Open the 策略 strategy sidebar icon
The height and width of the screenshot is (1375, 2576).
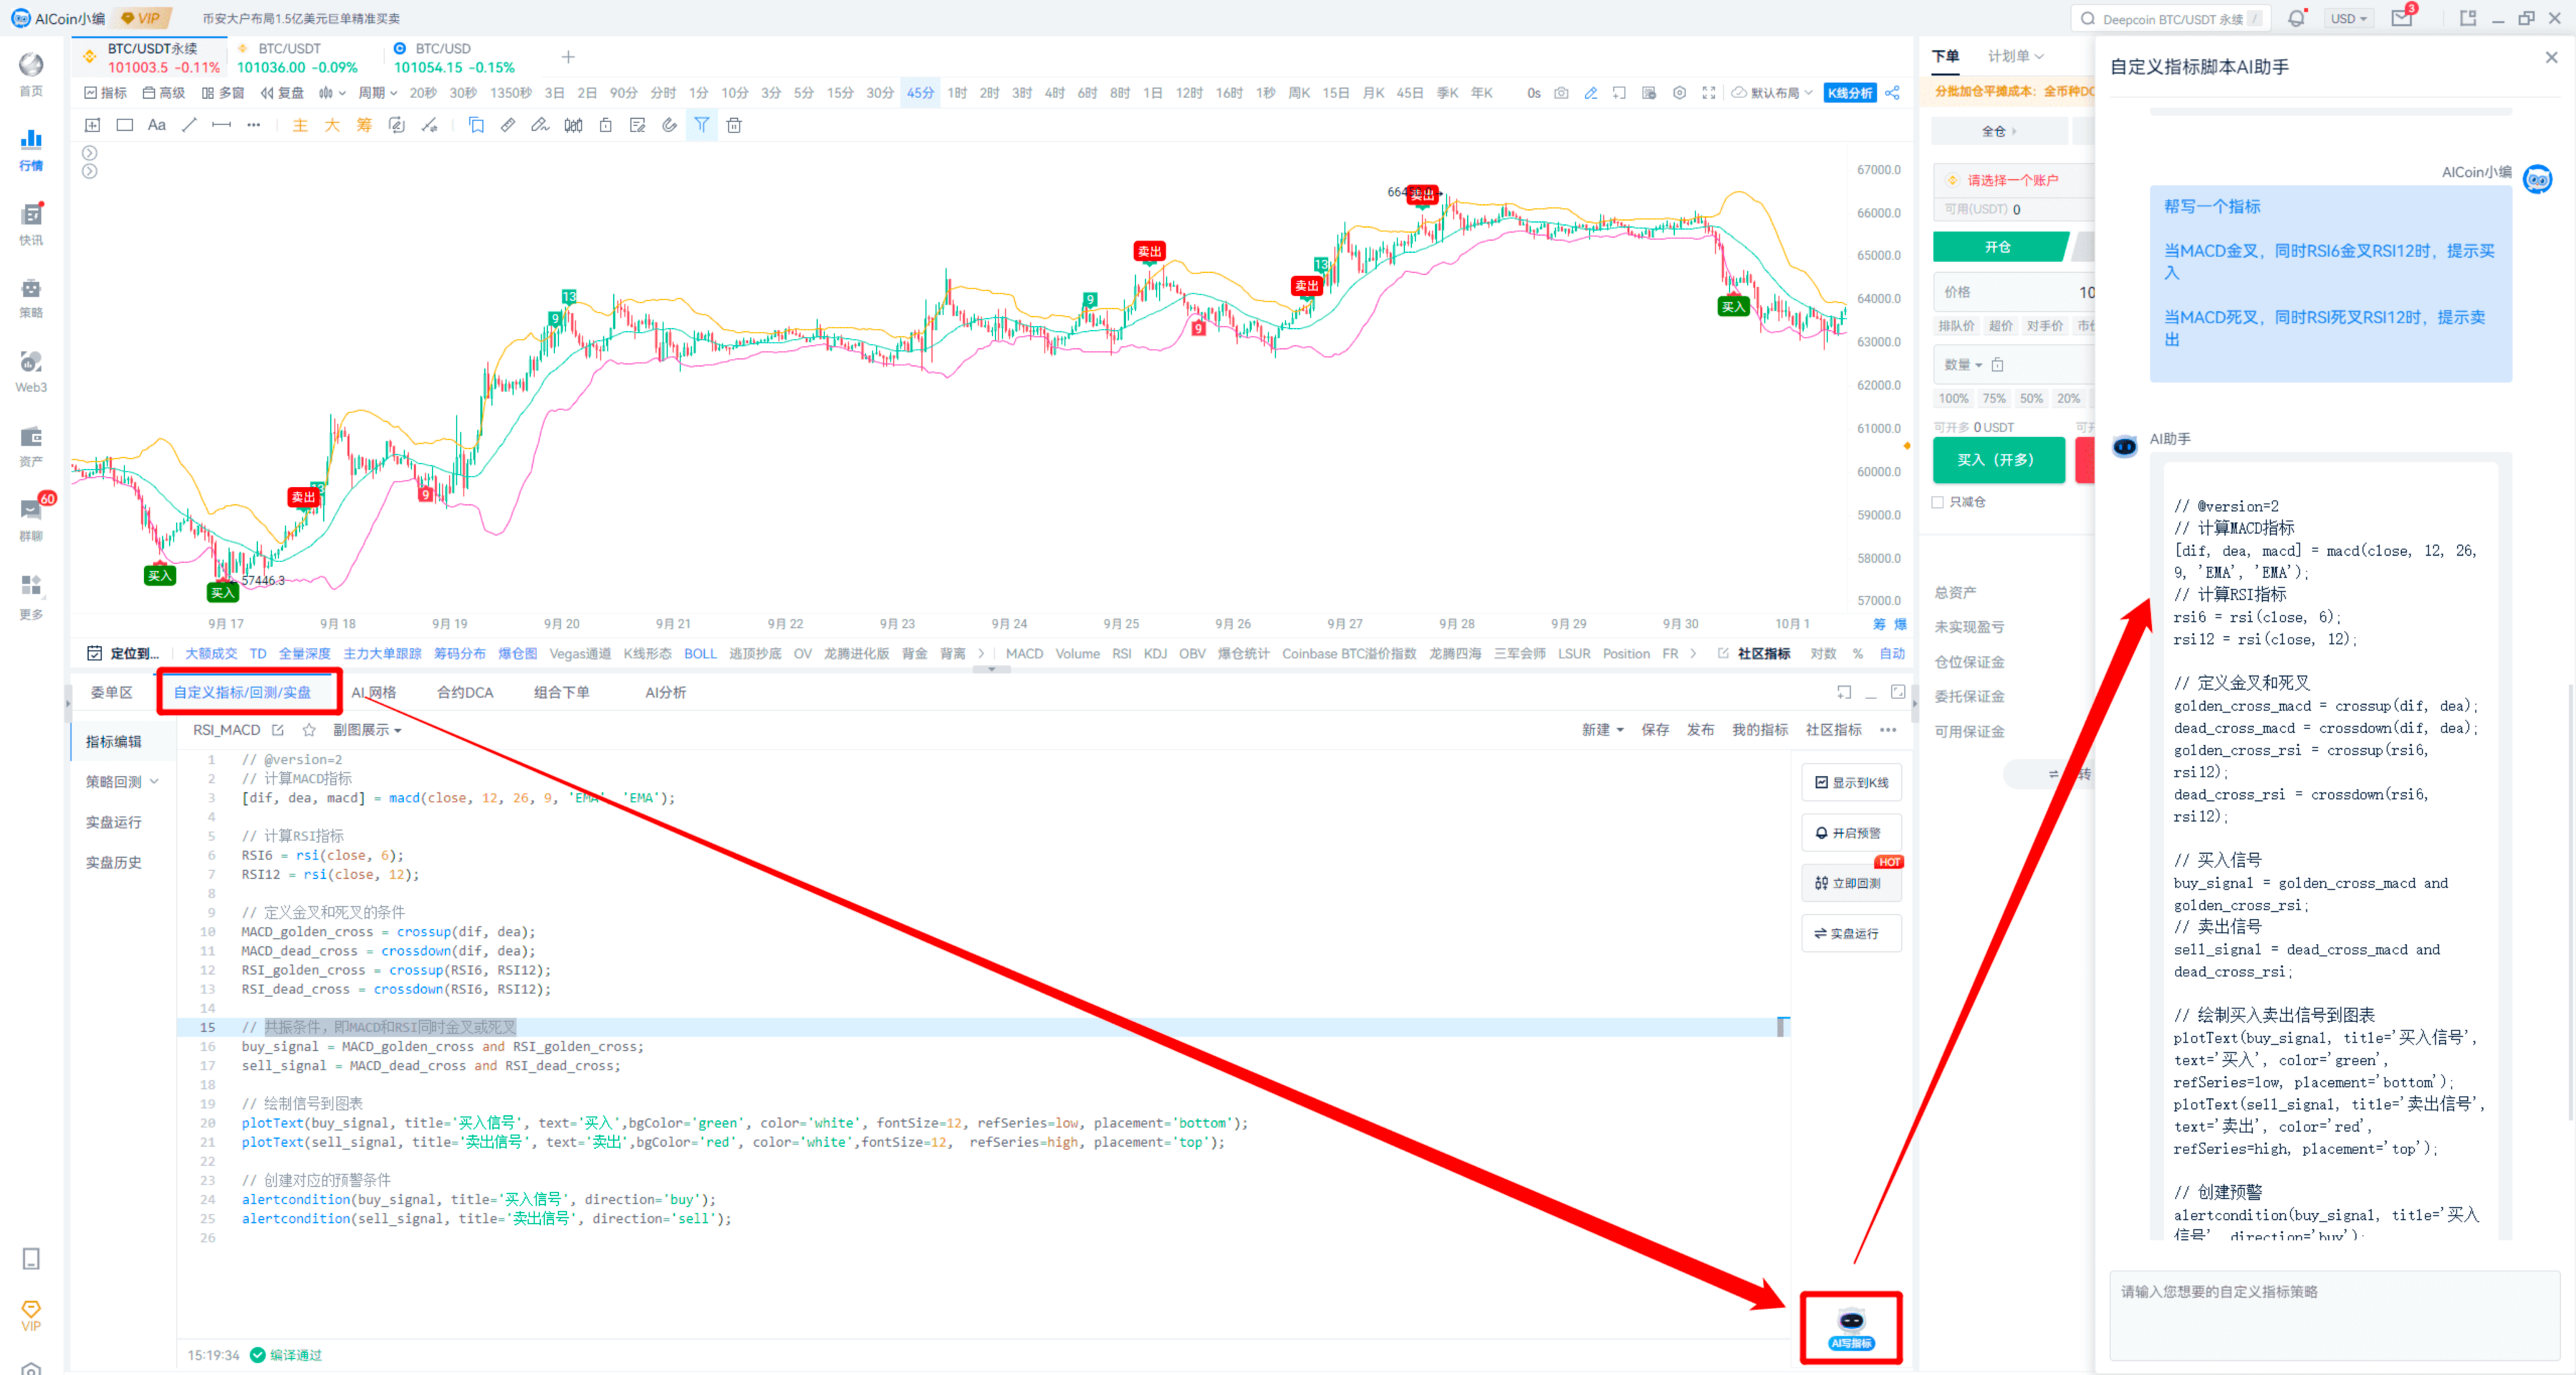(x=31, y=298)
